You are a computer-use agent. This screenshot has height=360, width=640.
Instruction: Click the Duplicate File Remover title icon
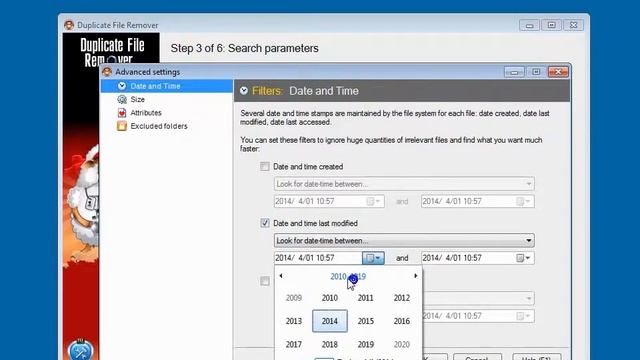tap(69, 25)
